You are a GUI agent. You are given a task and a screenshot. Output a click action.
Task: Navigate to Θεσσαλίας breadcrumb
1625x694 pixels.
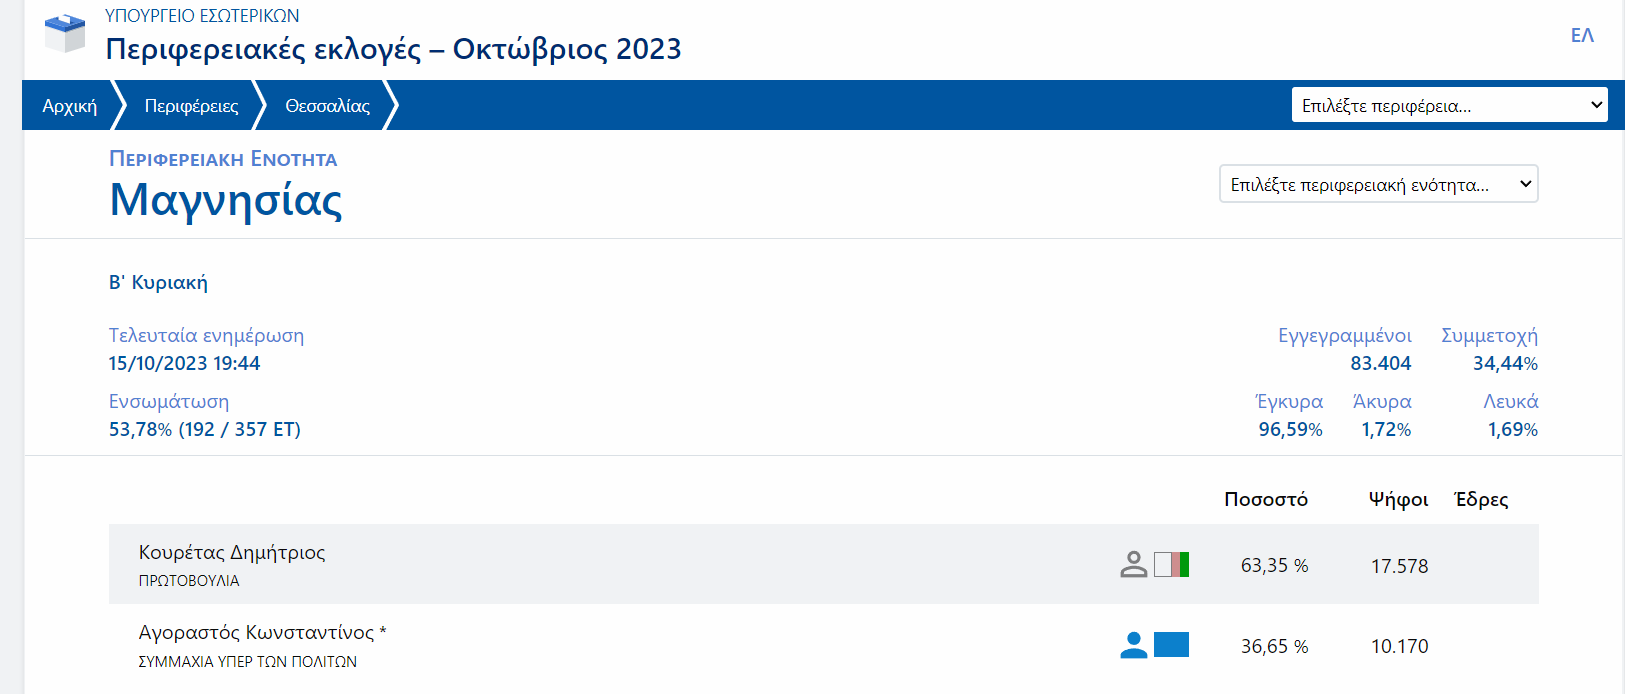[x=327, y=106]
